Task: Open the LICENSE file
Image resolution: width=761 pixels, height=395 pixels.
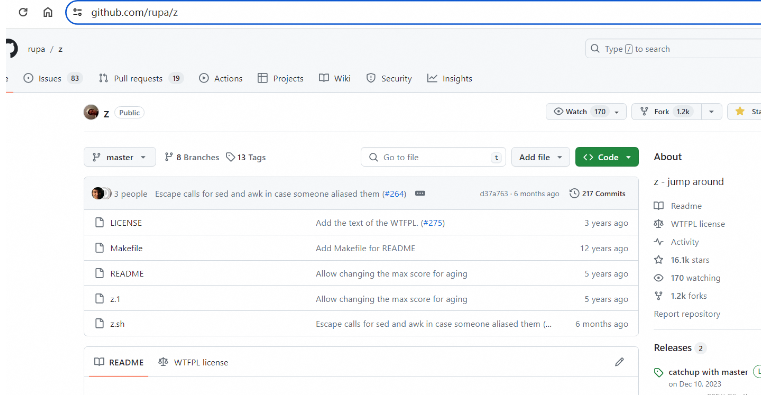Action: pos(126,223)
